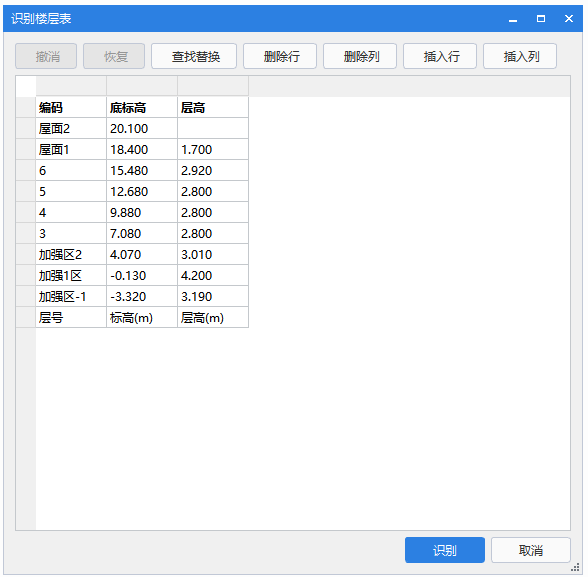Select the -3.320 cell
This screenshot has height=577, width=588.
click(142, 296)
